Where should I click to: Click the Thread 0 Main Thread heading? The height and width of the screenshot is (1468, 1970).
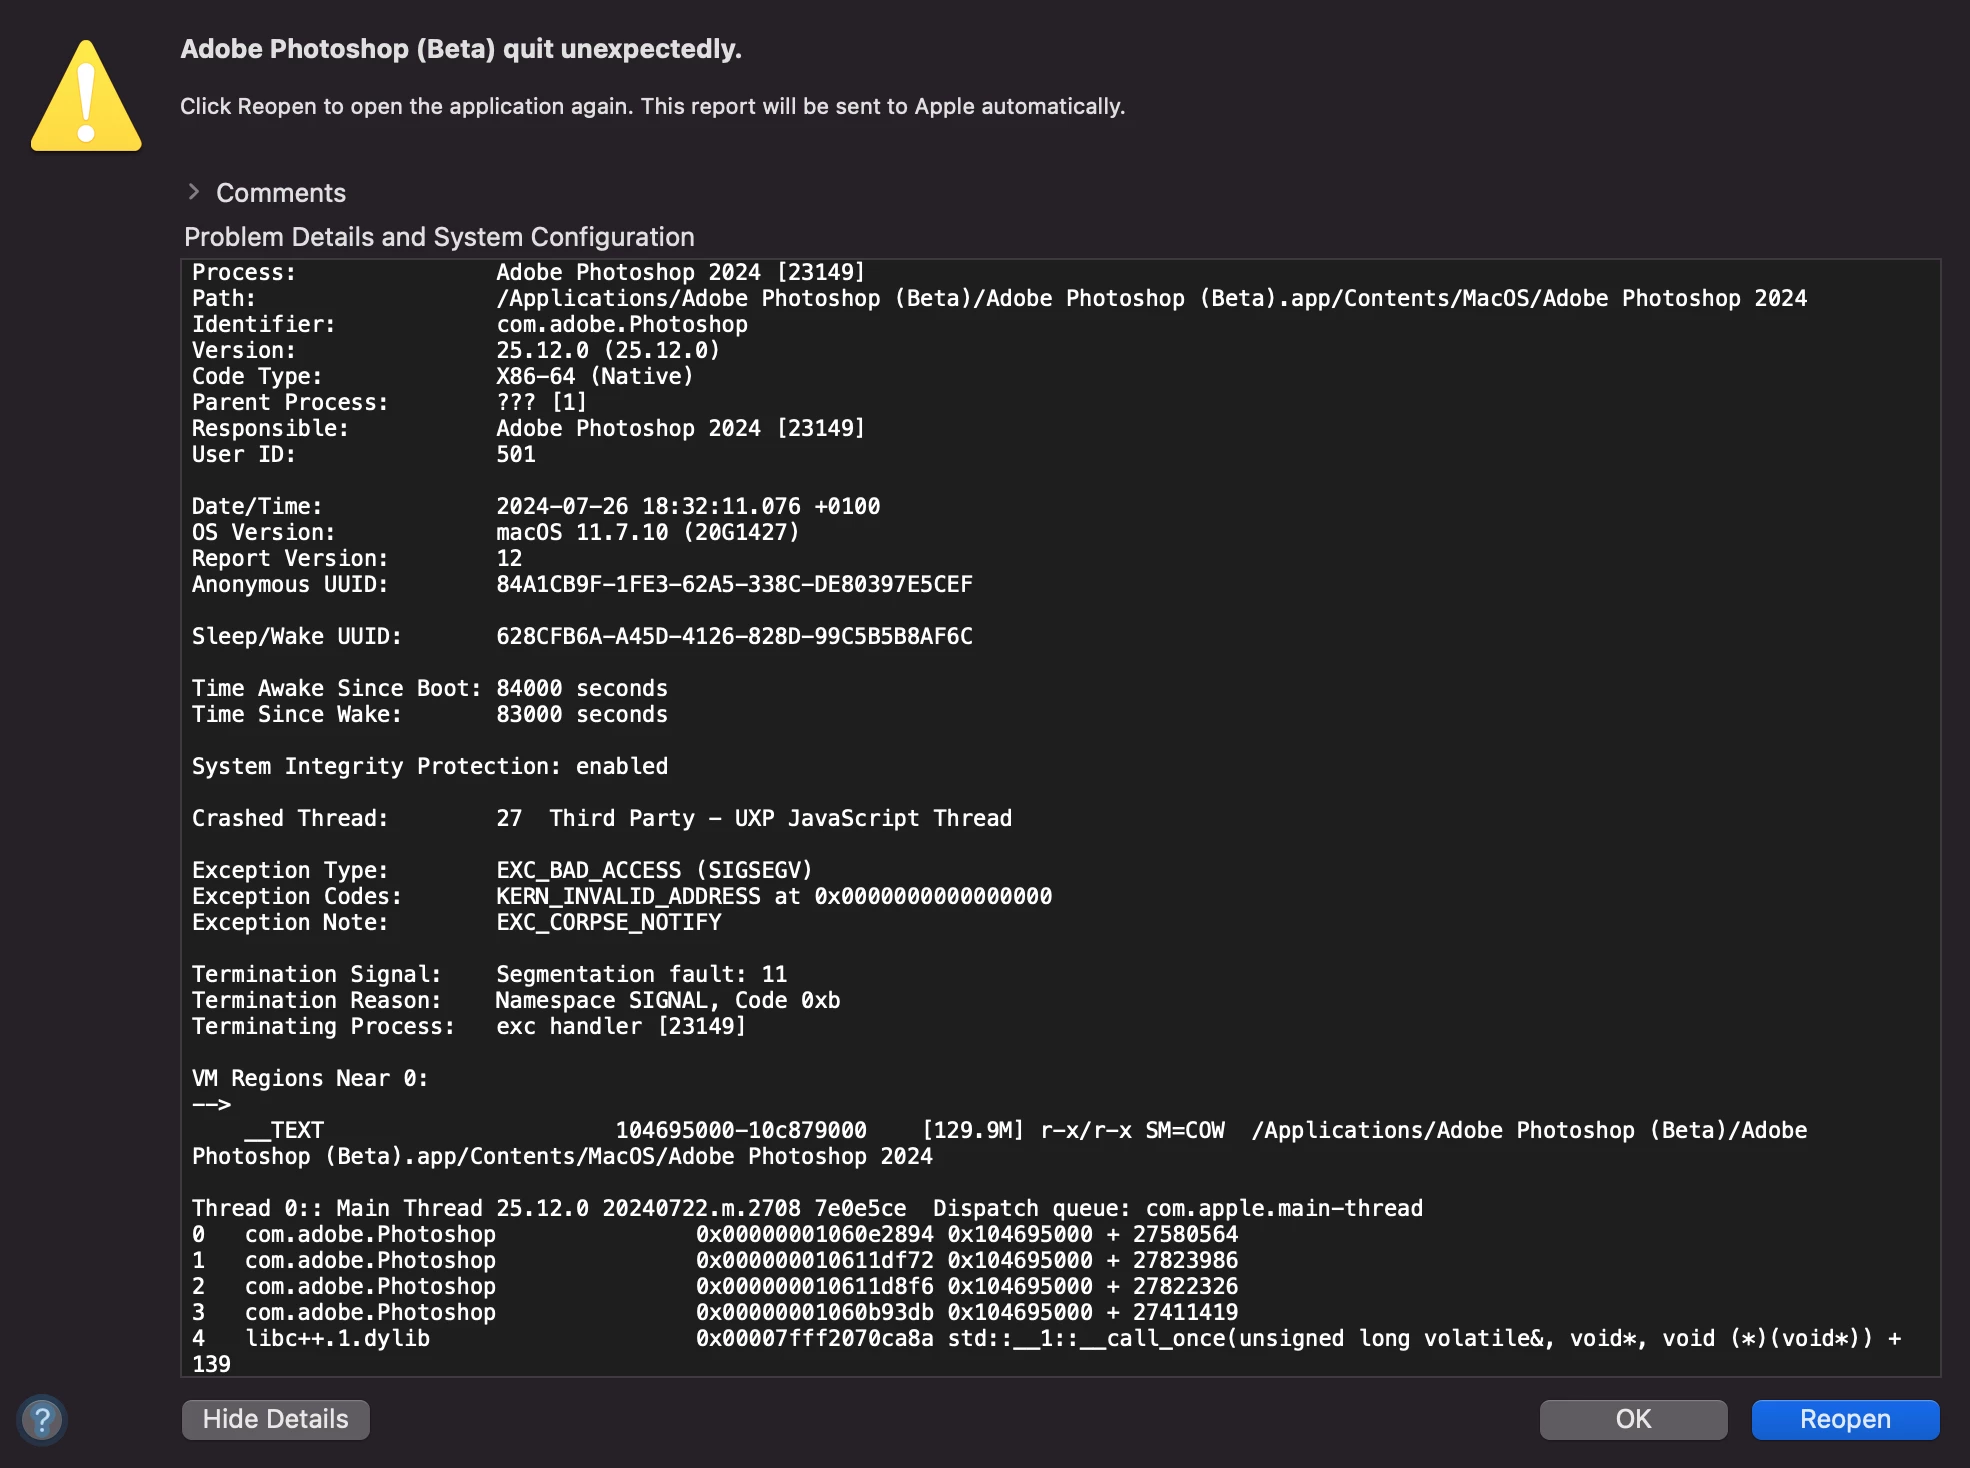806,1208
